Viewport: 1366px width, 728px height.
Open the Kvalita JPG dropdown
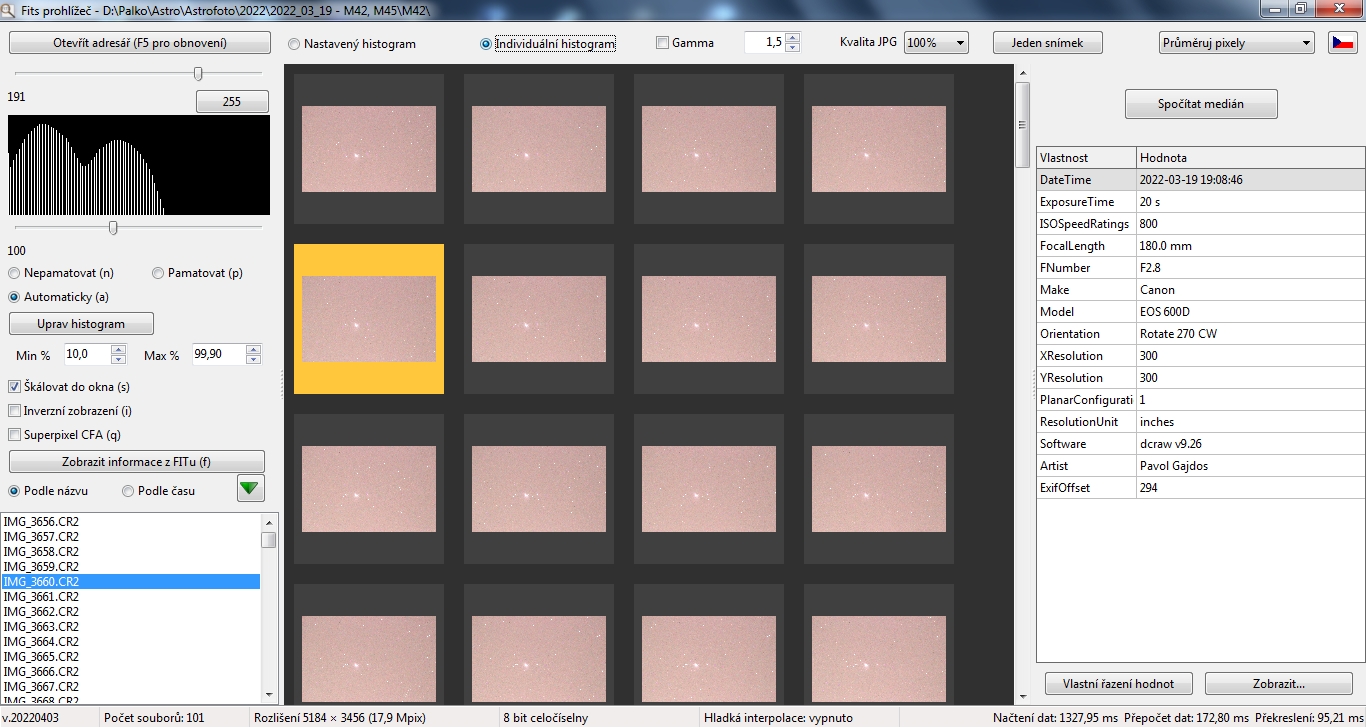point(936,43)
